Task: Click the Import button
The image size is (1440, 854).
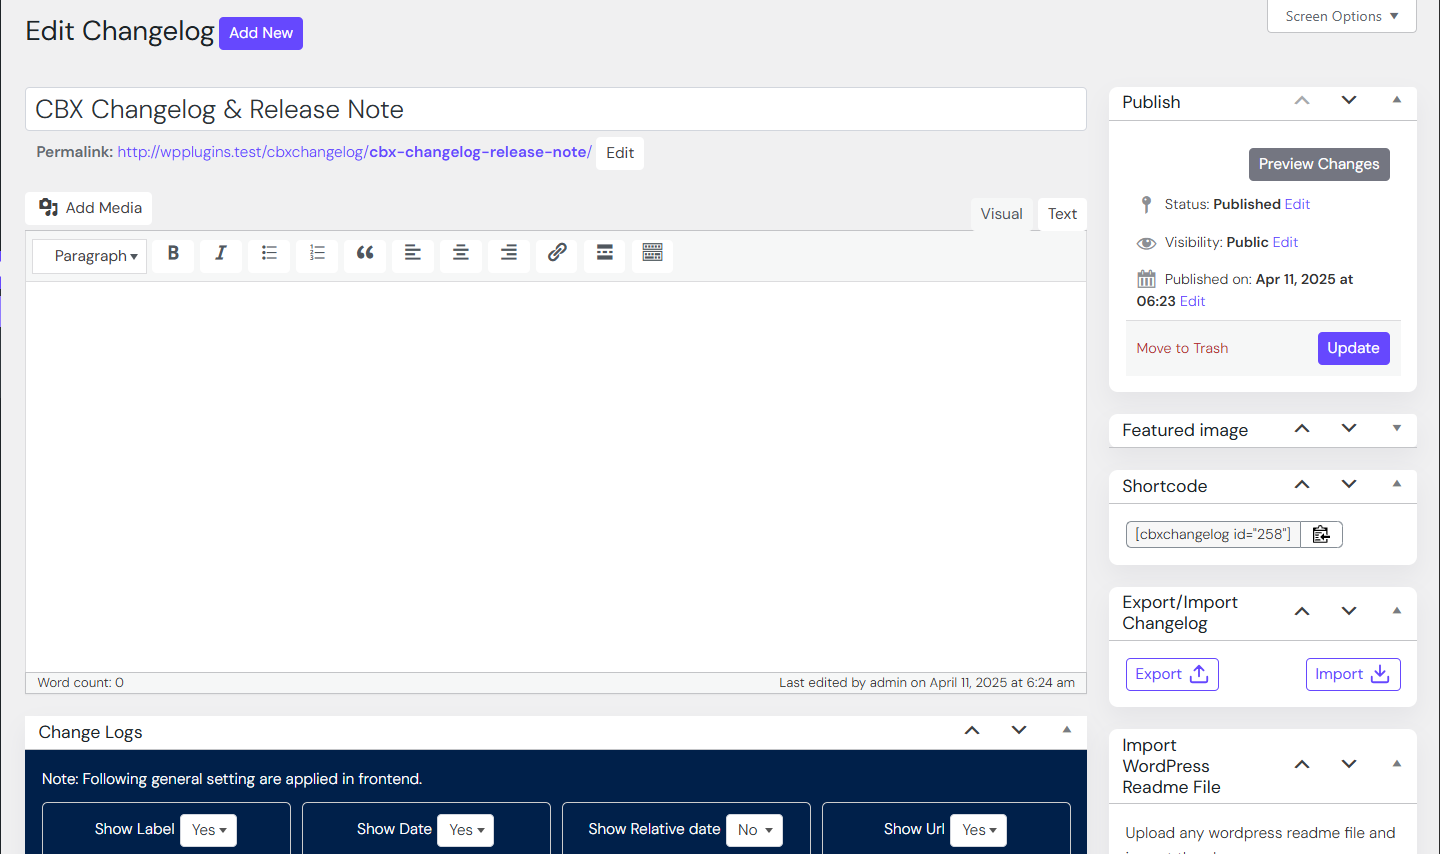Action: 1353,674
